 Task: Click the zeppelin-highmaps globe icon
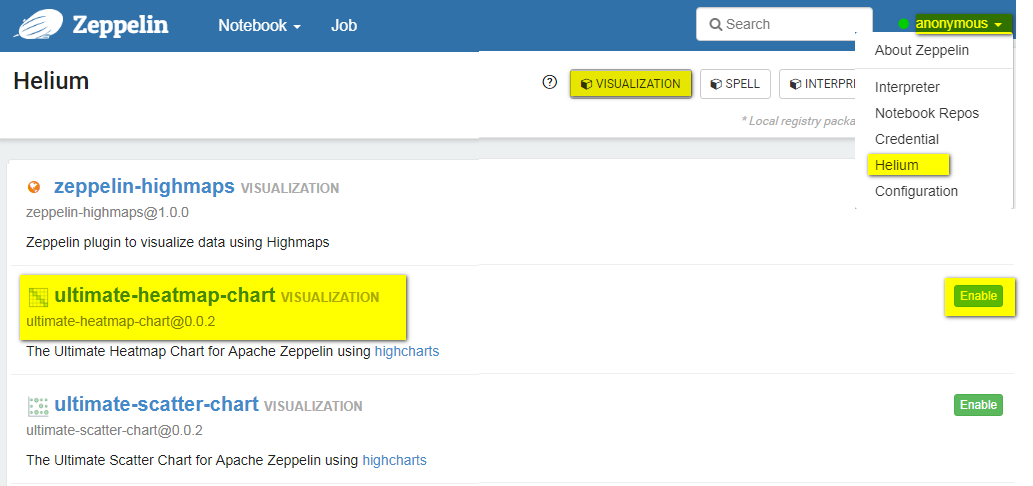[x=34, y=188]
